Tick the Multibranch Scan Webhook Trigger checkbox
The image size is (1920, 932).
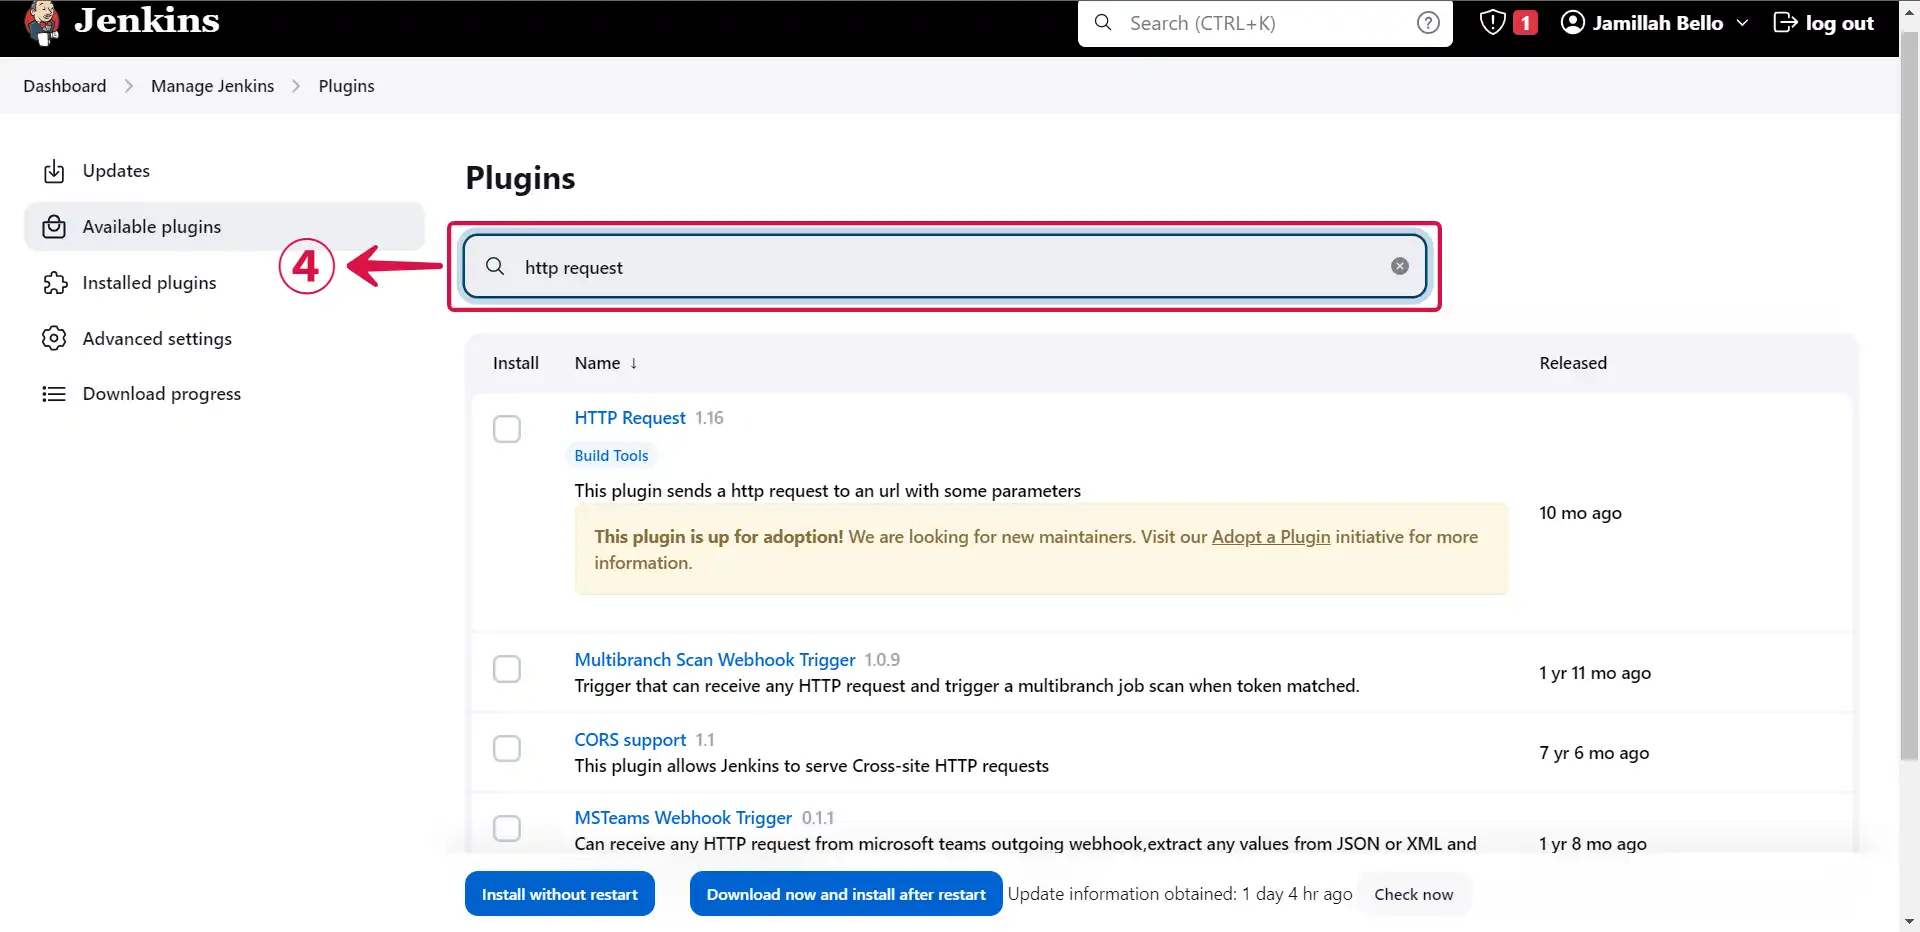coord(507,669)
